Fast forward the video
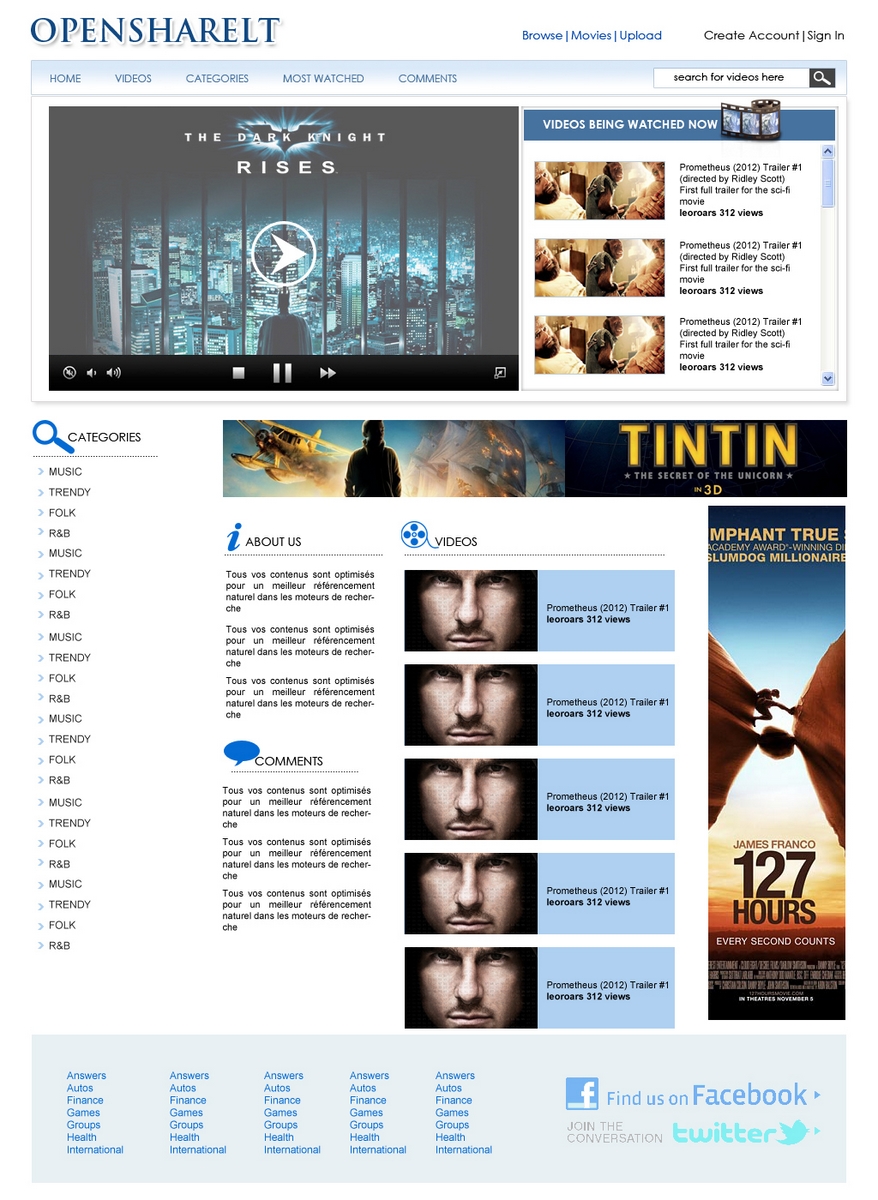The image size is (878, 1200). coord(328,373)
